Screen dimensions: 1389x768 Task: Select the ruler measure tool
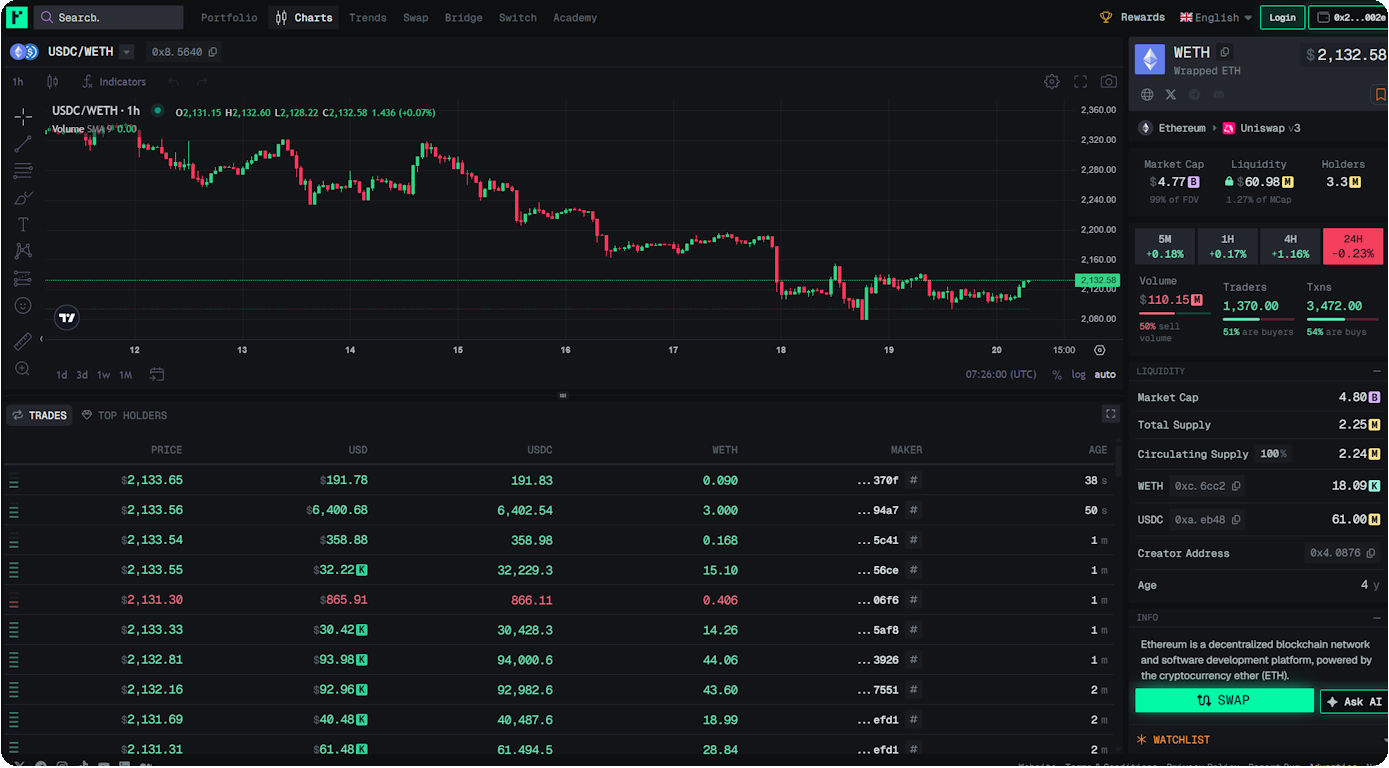22,342
